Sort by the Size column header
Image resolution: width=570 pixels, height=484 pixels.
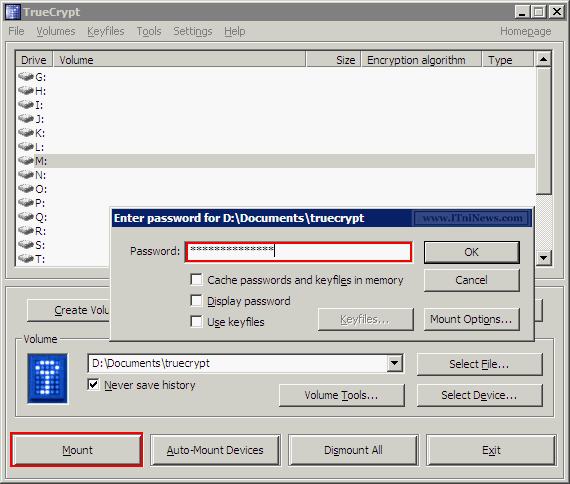click(x=333, y=60)
